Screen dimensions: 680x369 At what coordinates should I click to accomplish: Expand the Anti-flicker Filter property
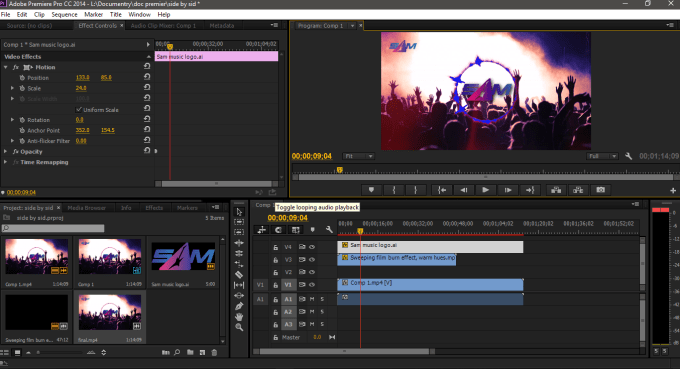pyautogui.click(x=13, y=141)
